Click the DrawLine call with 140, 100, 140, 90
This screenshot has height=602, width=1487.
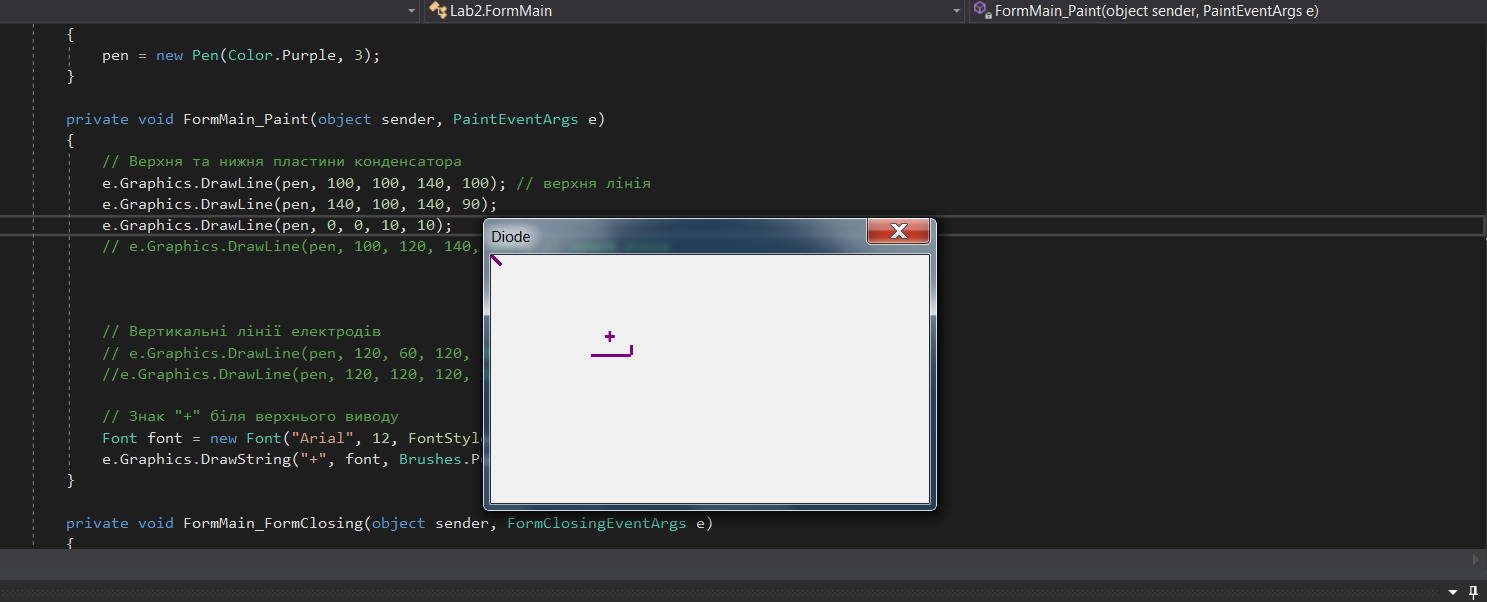click(300, 204)
